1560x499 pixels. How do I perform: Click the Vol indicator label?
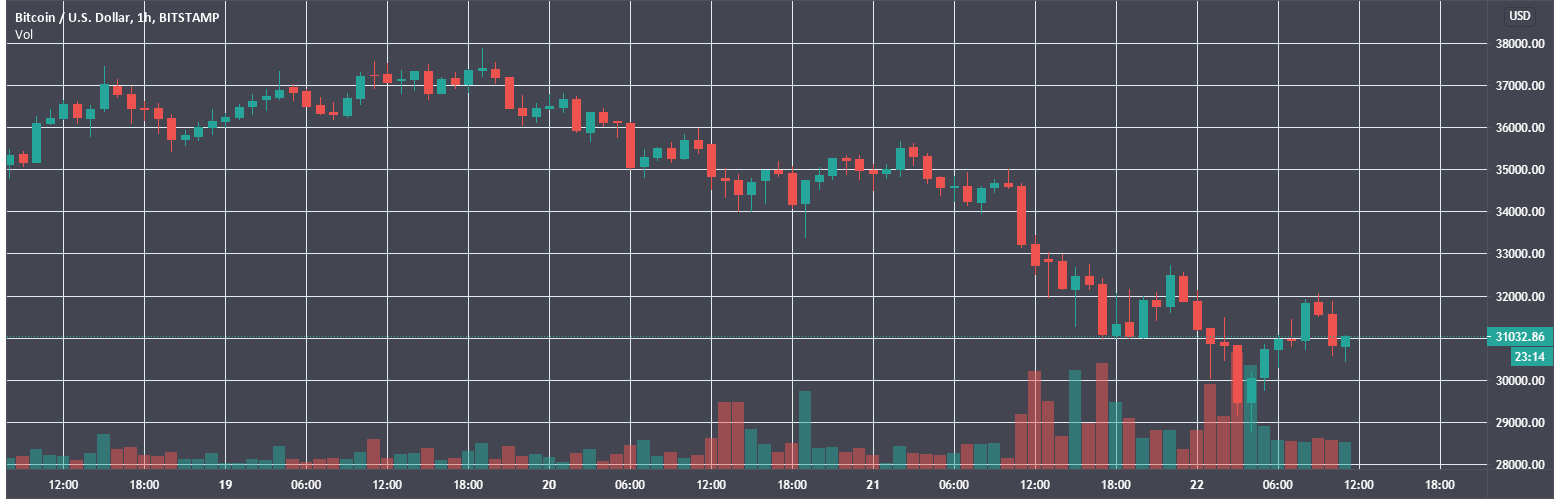pyautogui.click(x=23, y=35)
